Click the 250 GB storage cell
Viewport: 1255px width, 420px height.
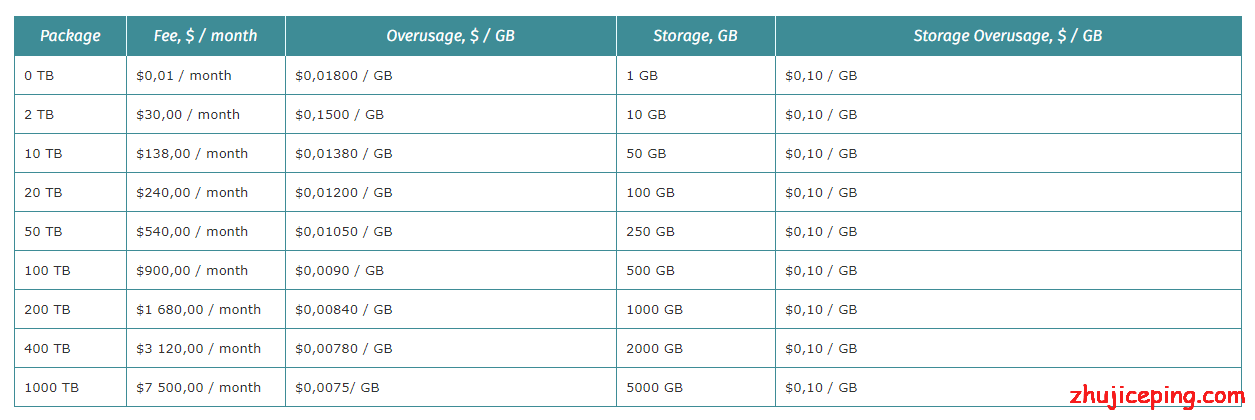(x=696, y=232)
